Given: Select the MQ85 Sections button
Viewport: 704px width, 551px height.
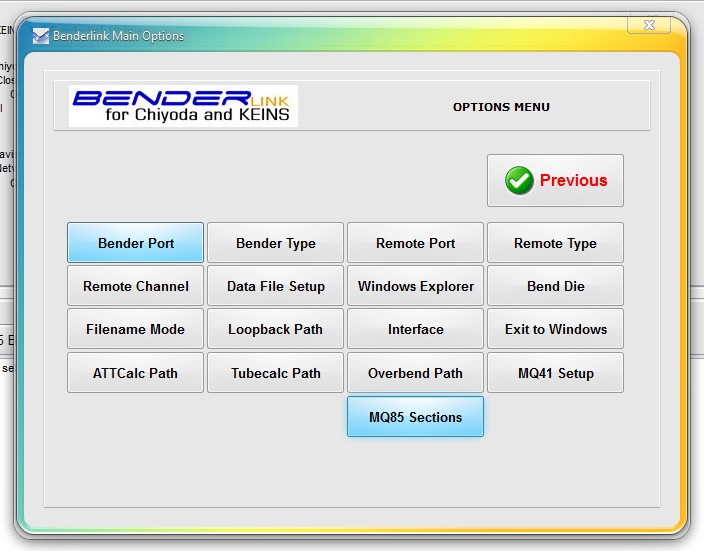Looking at the screenshot, I should (415, 417).
